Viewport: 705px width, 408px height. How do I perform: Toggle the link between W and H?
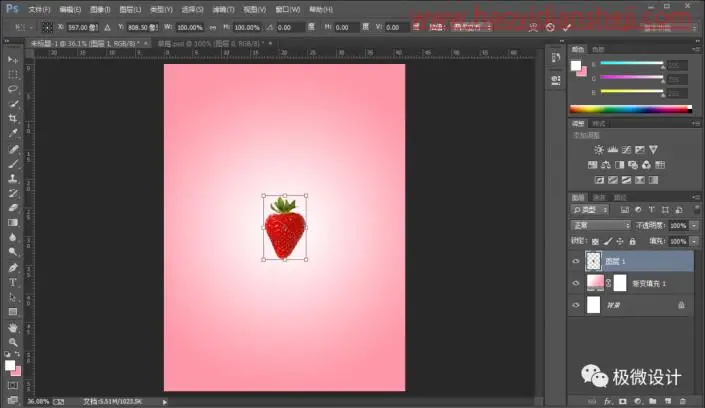[x=213, y=27]
